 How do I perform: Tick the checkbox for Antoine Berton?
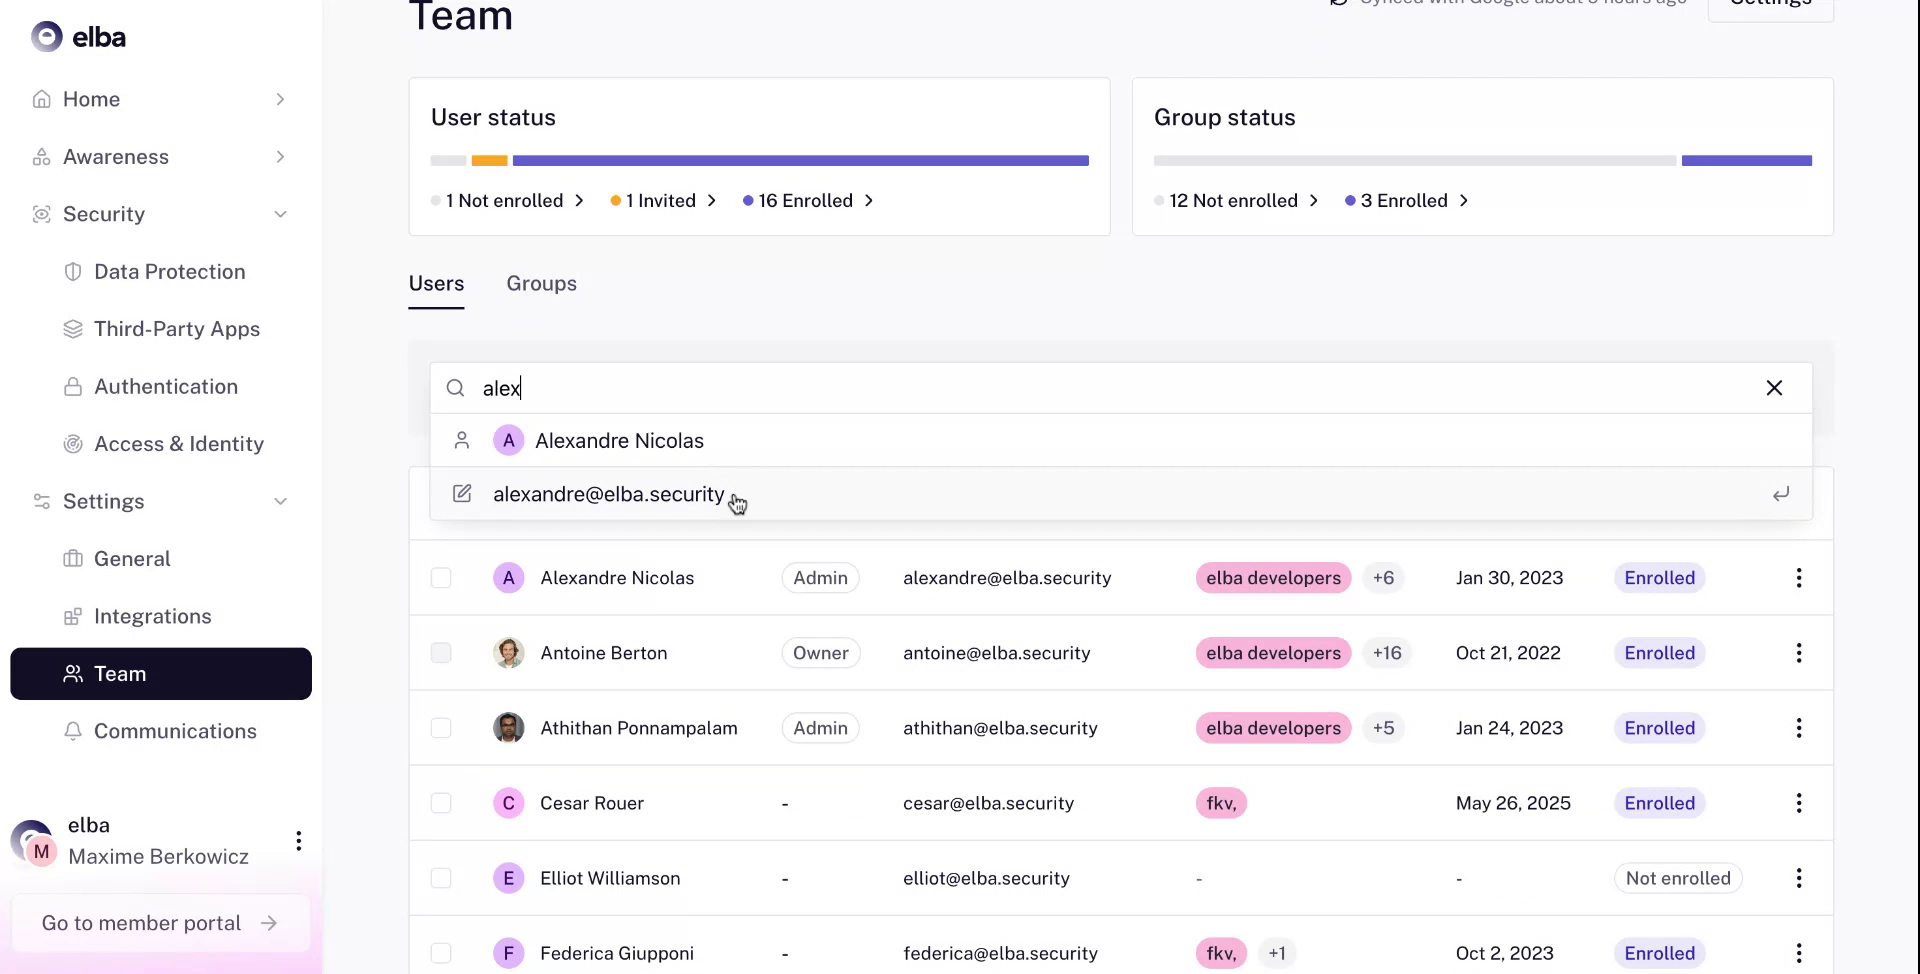click(x=441, y=653)
